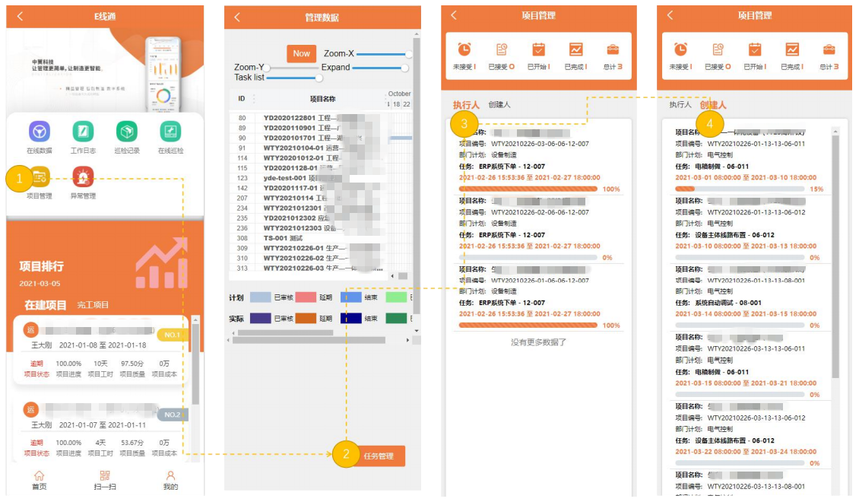Tap the 巡检记录 inspection records icon
This screenshot has height=502, width=859.
(126, 132)
